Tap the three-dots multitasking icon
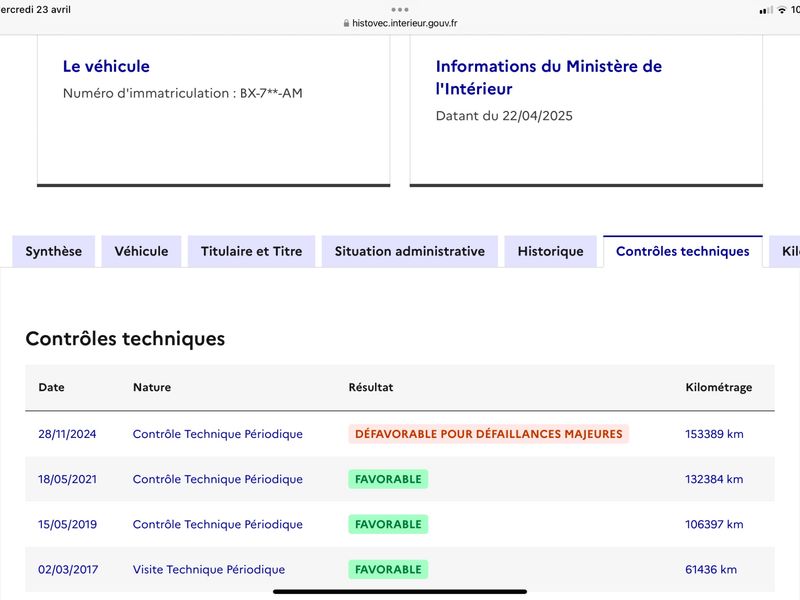 400,9
